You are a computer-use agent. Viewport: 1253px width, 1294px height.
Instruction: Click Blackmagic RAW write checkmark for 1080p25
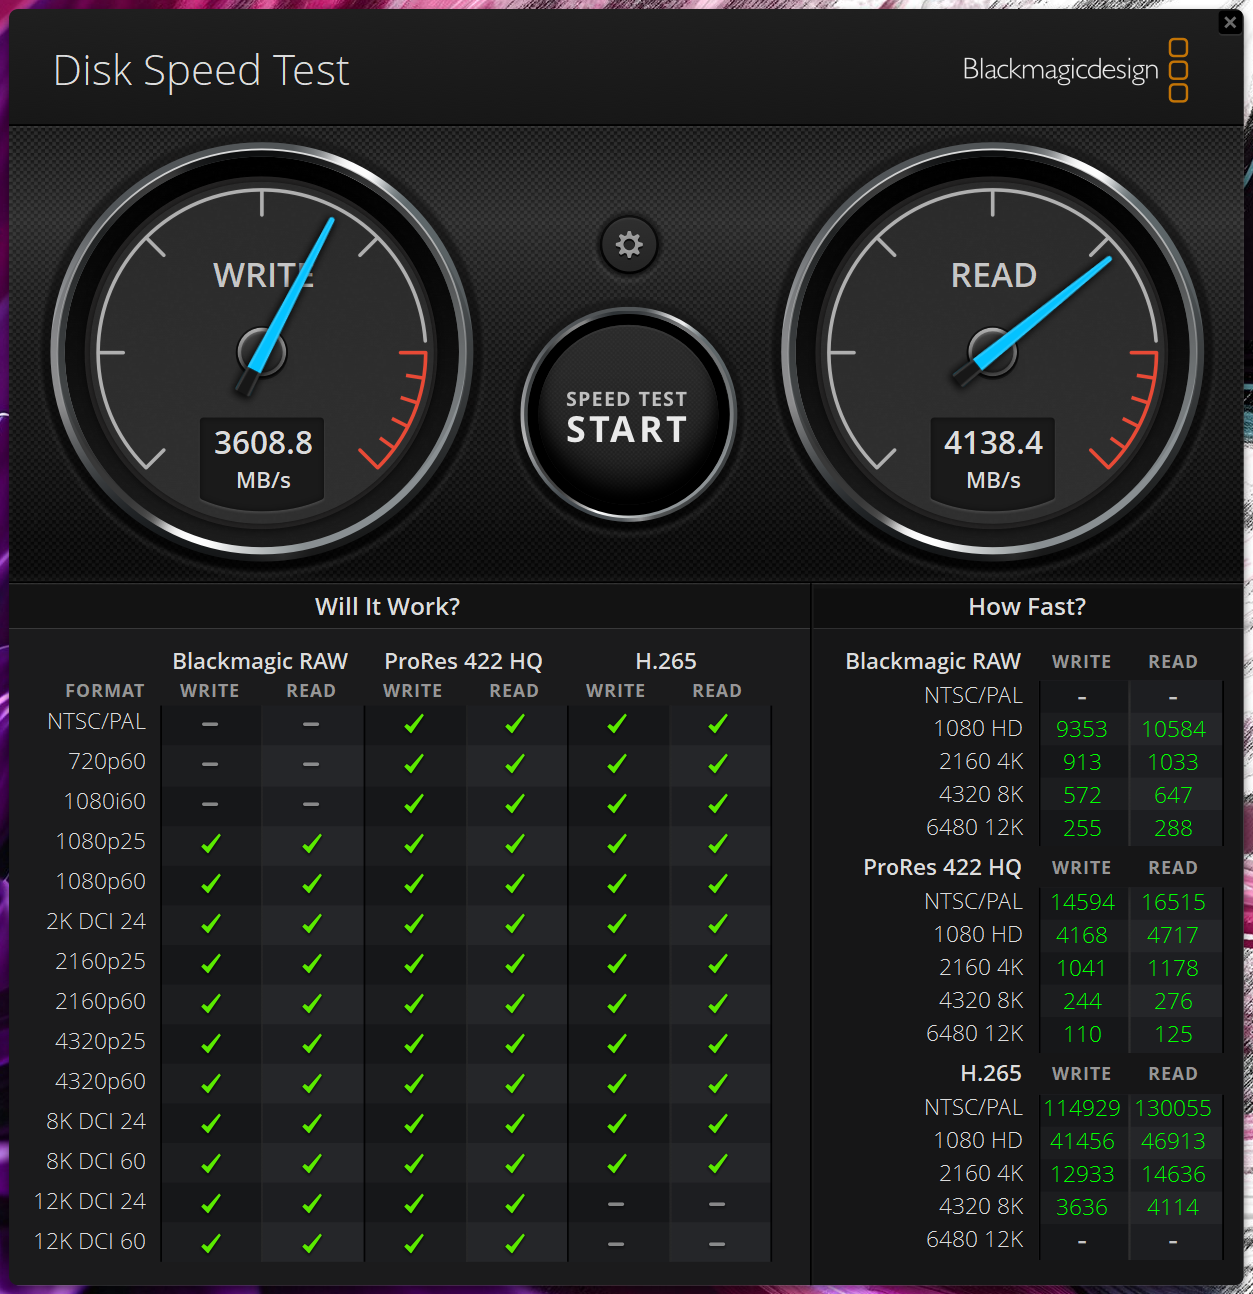(x=210, y=843)
